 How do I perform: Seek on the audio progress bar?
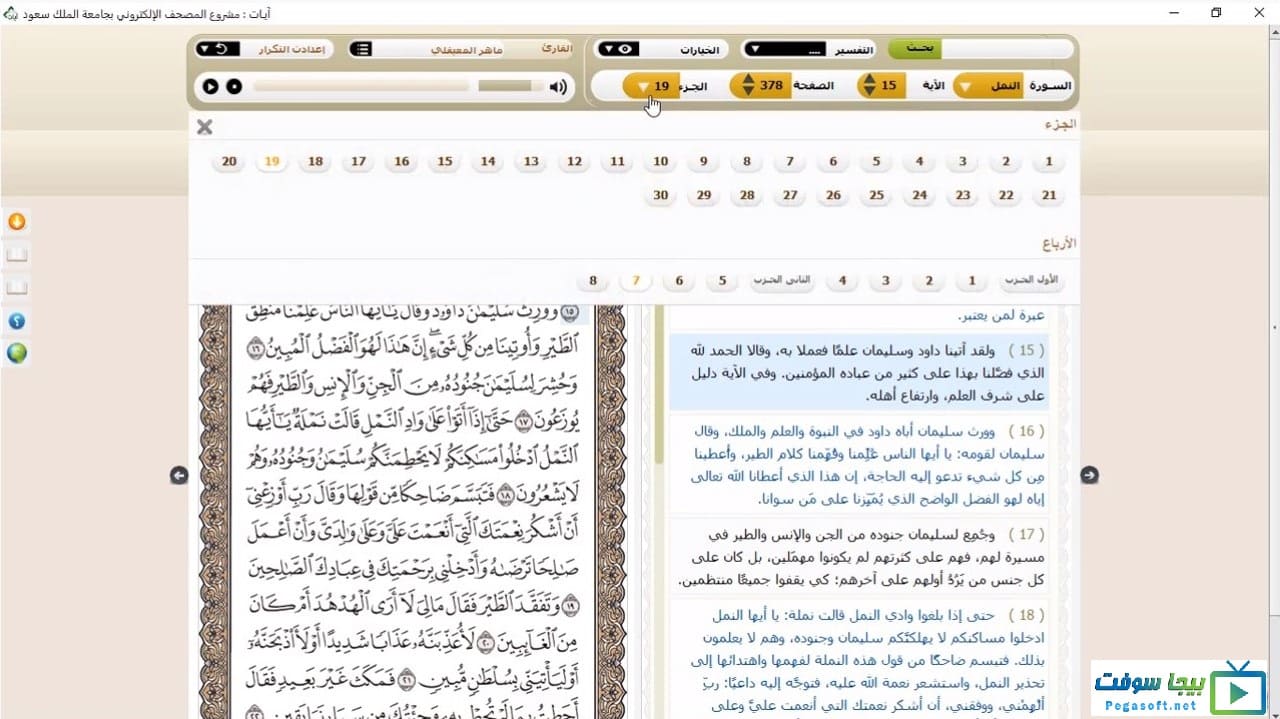click(360, 87)
